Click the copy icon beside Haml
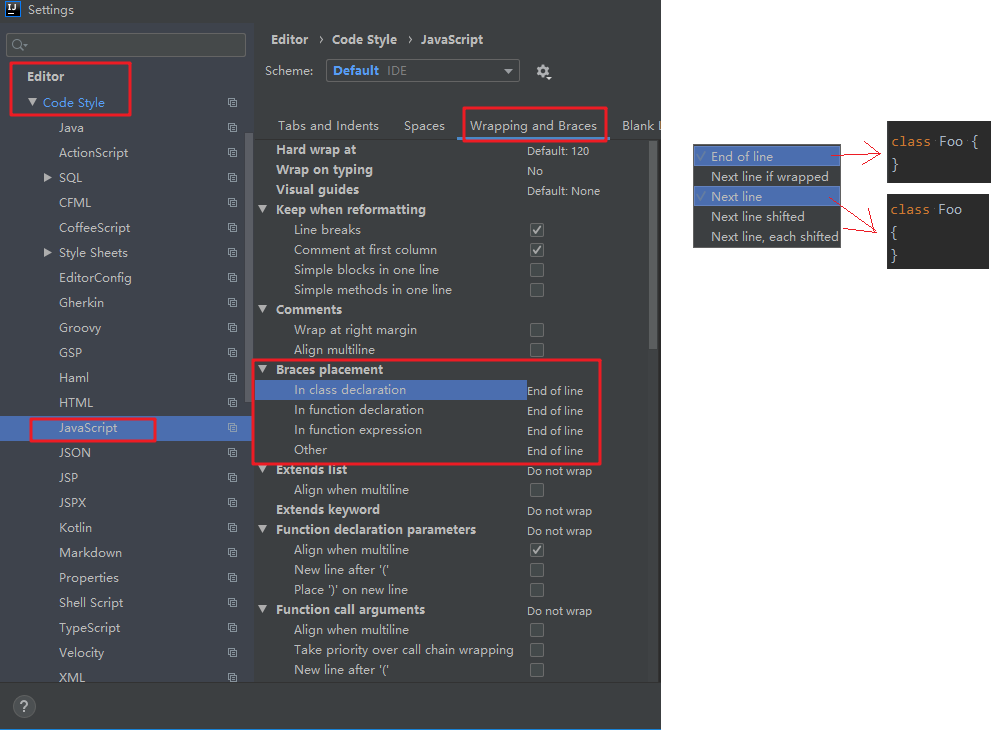This screenshot has width=1000, height=735. click(233, 378)
